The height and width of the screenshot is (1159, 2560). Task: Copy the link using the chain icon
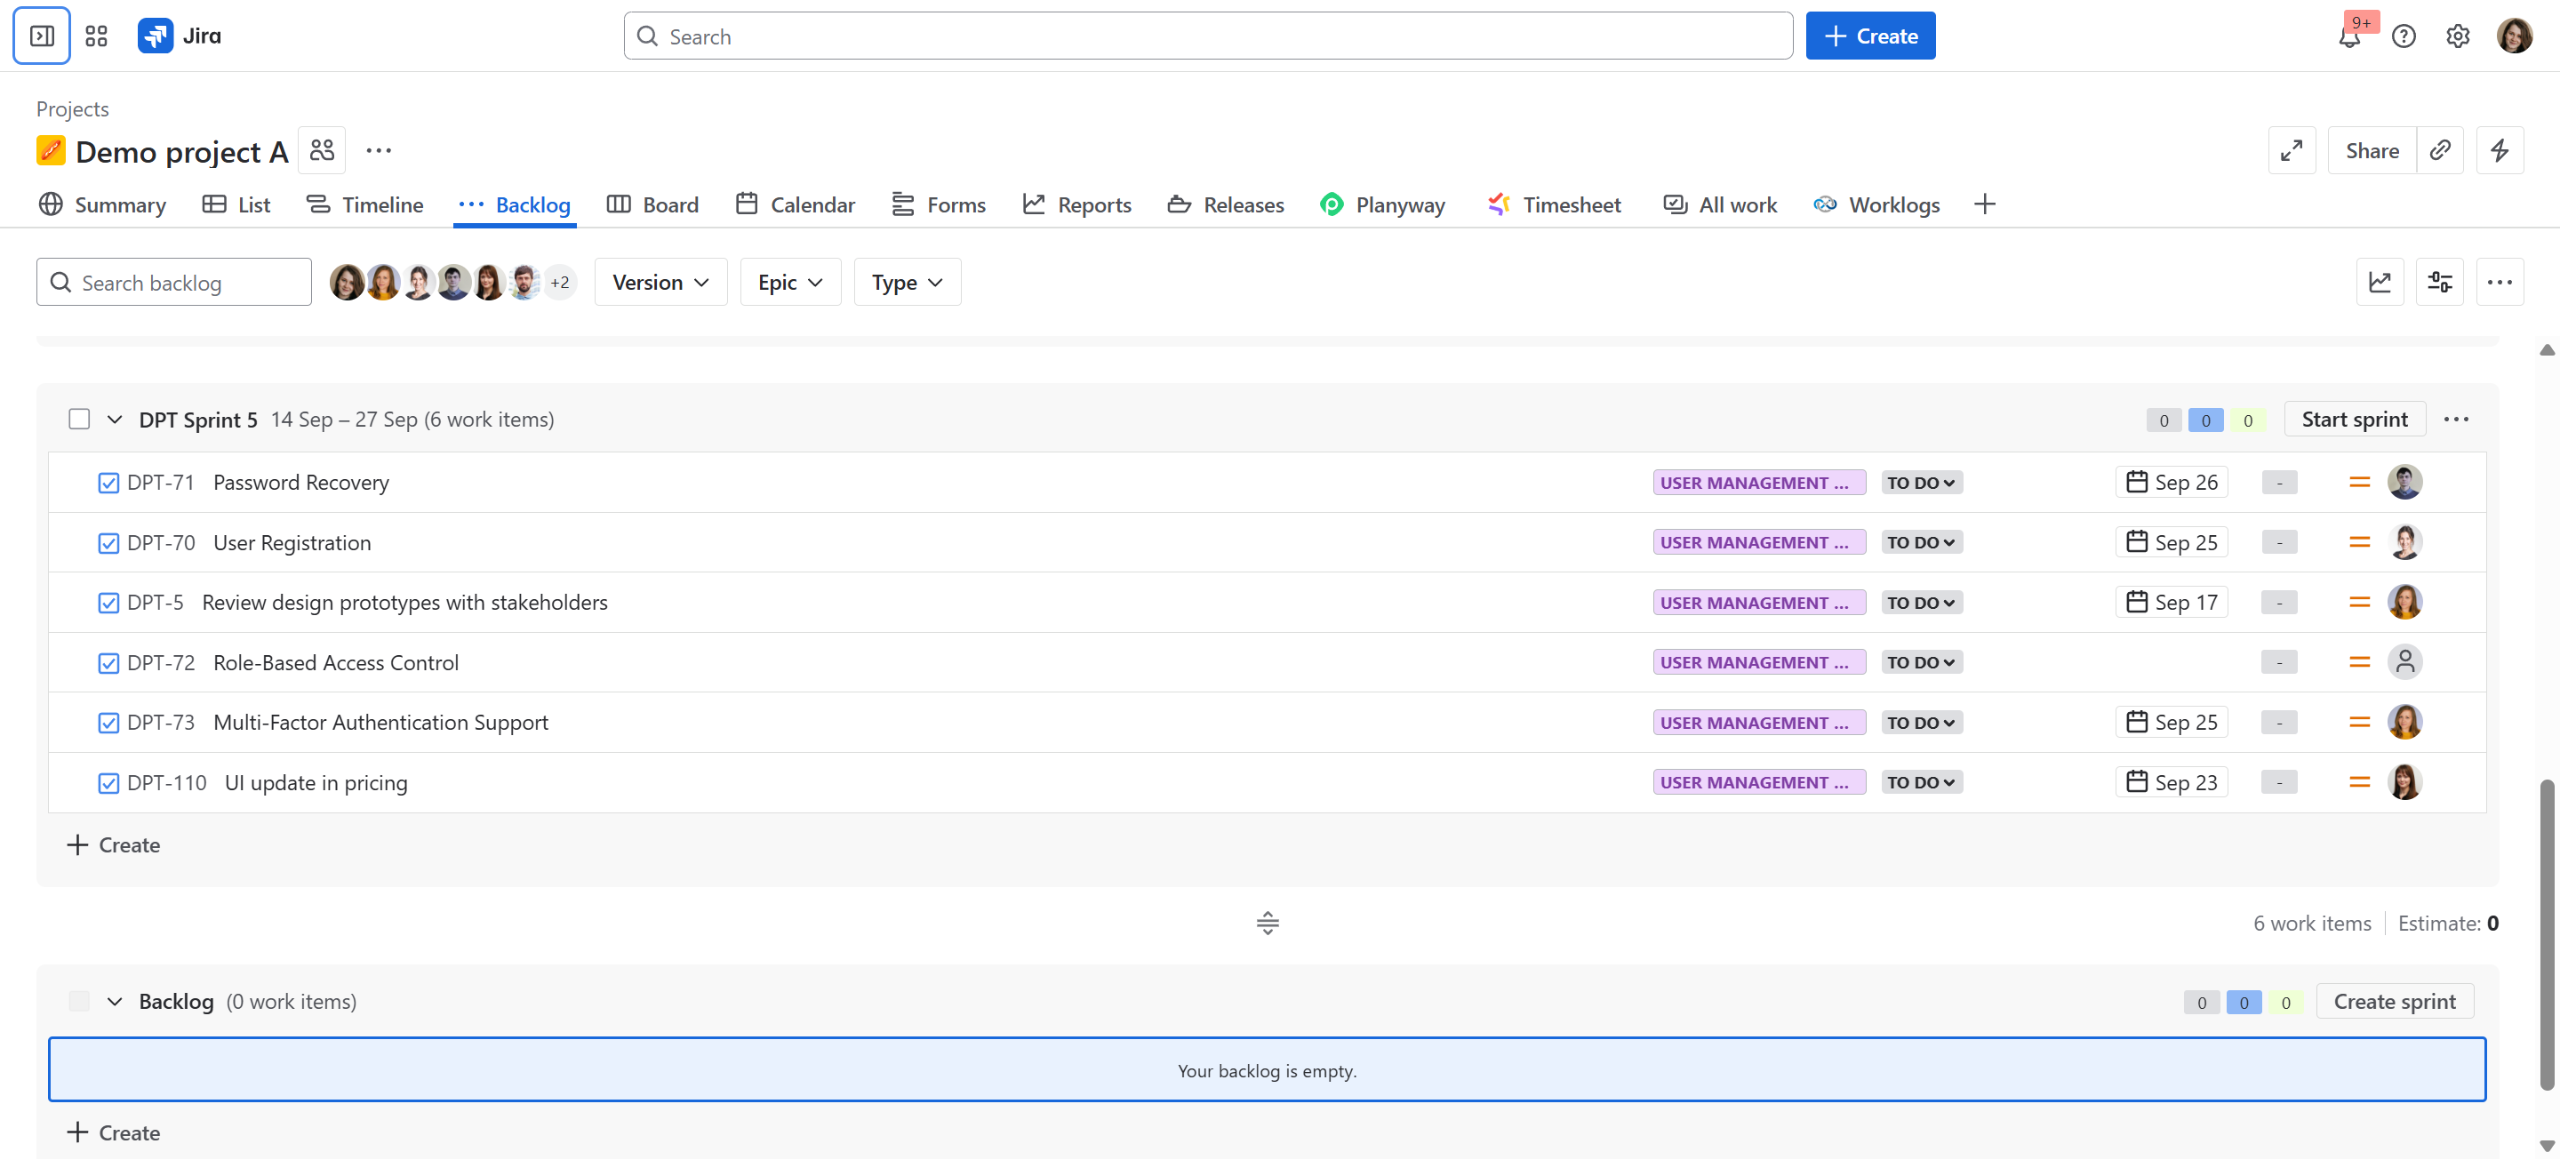pyautogui.click(x=2440, y=150)
